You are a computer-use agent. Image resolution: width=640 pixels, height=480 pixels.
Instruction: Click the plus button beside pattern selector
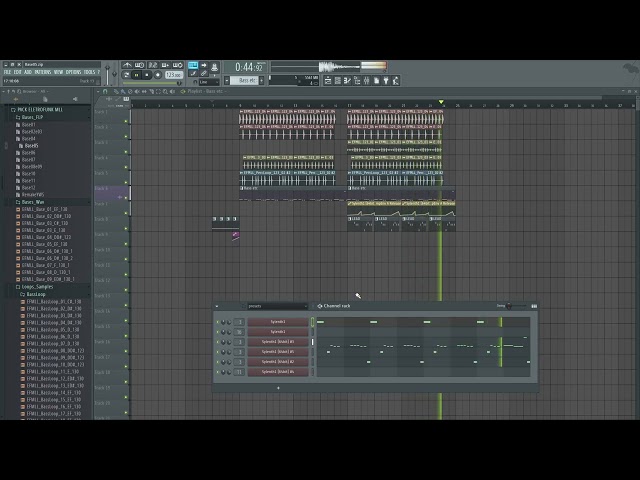tap(262, 80)
